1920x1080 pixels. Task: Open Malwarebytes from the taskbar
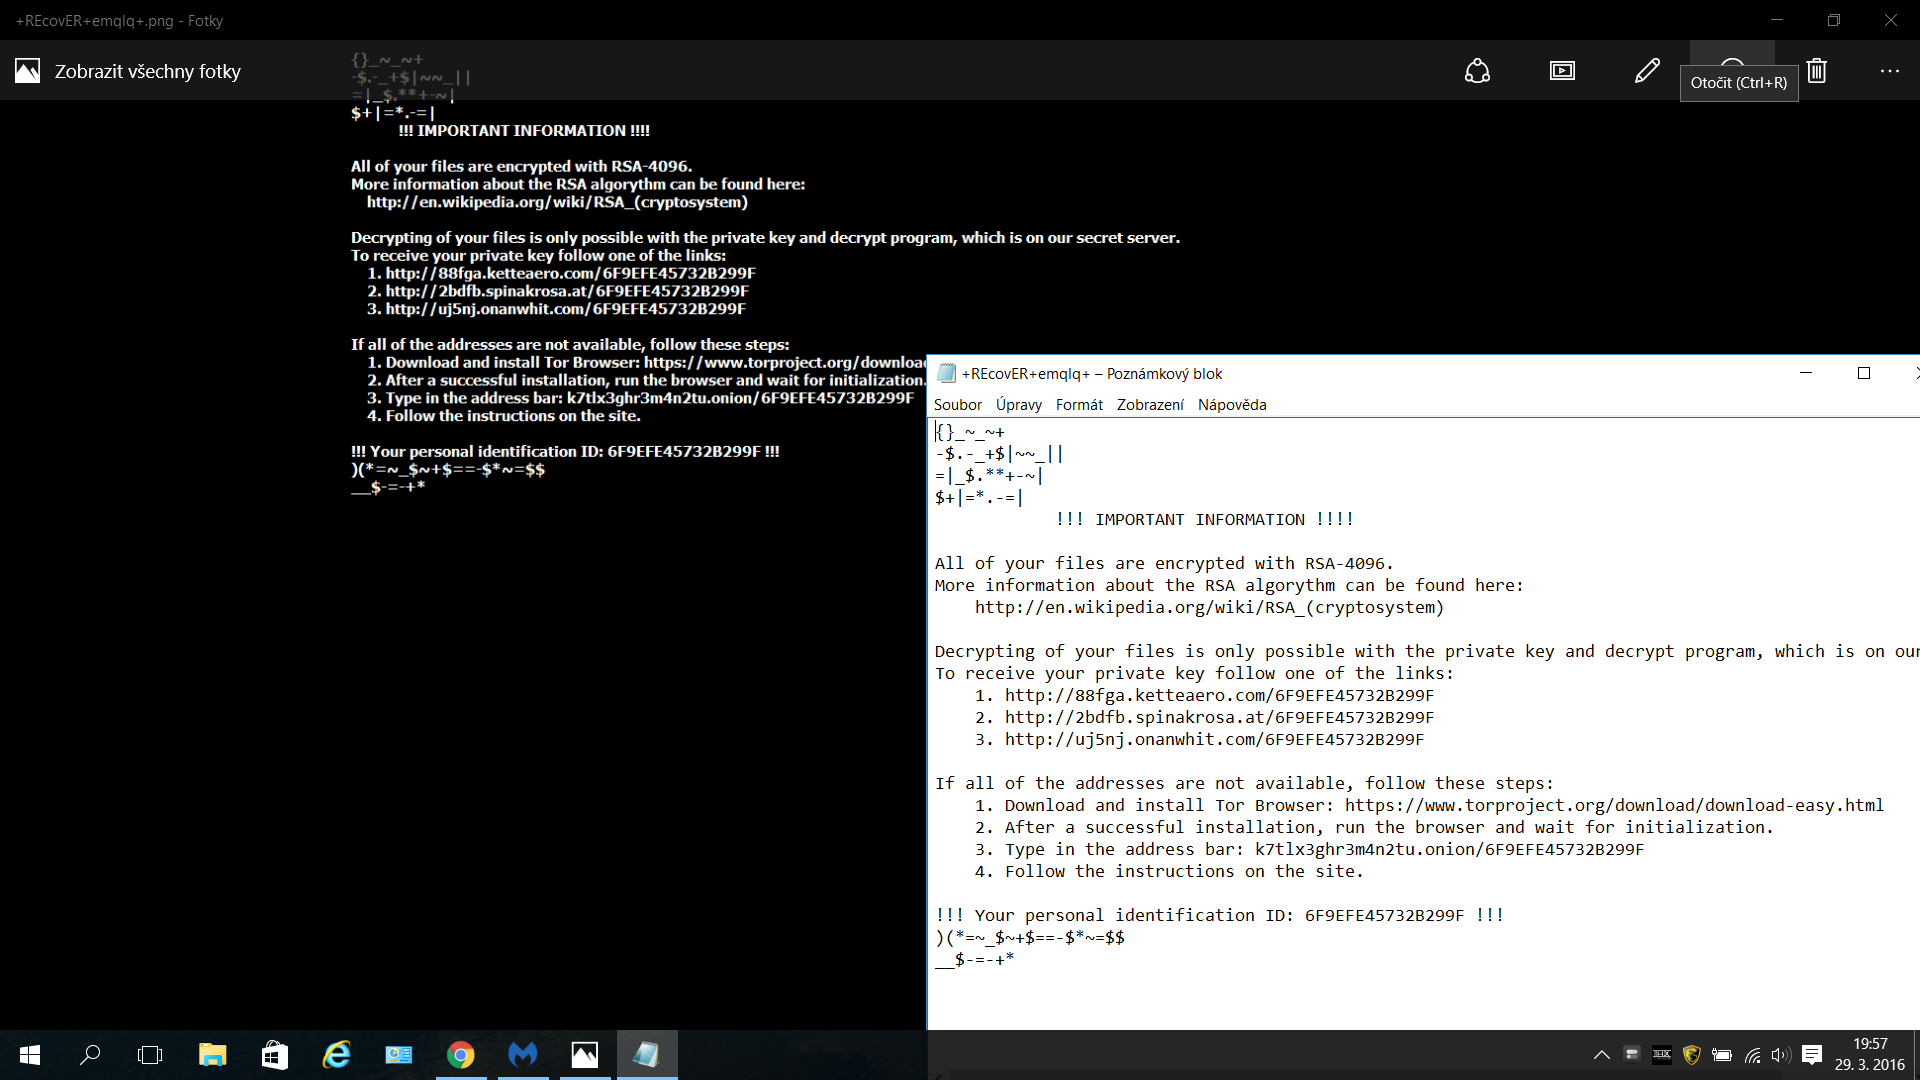click(x=523, y=1055)
